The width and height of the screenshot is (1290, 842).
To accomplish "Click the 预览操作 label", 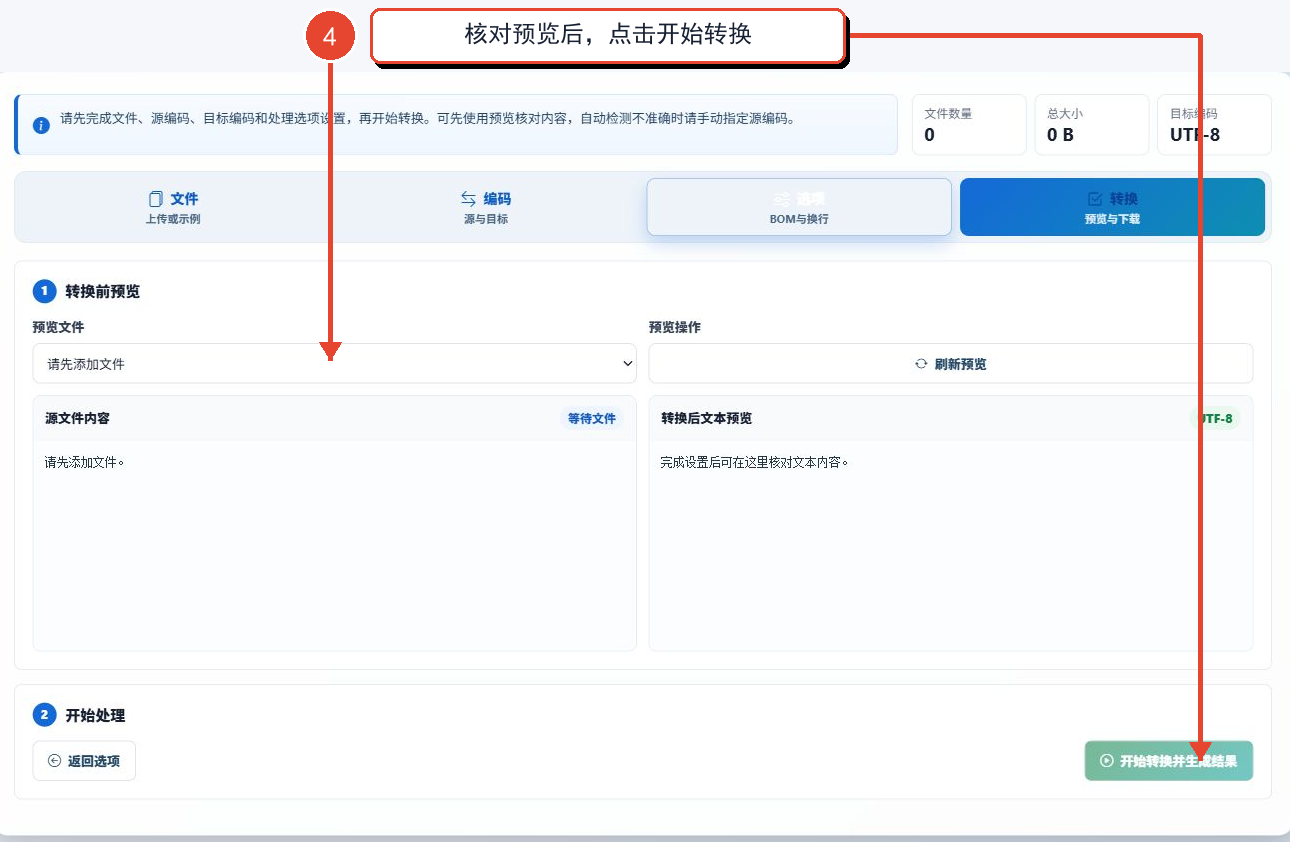I will click(x=675, y=327).
